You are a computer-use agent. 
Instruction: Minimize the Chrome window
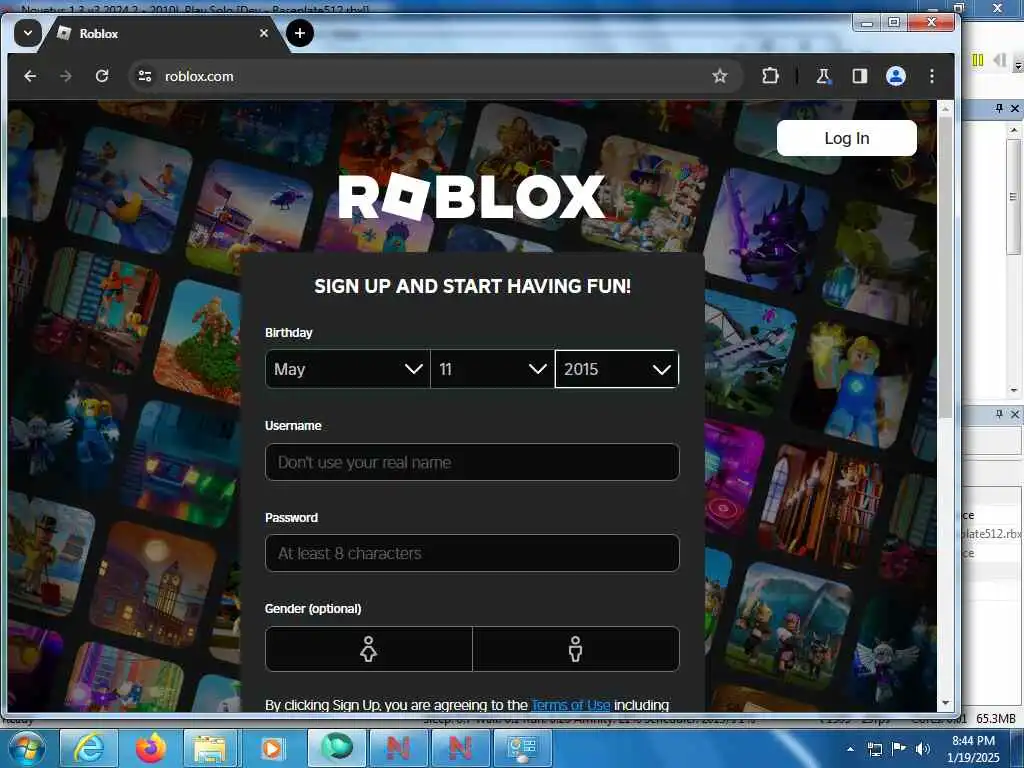[x=867, y=23]
